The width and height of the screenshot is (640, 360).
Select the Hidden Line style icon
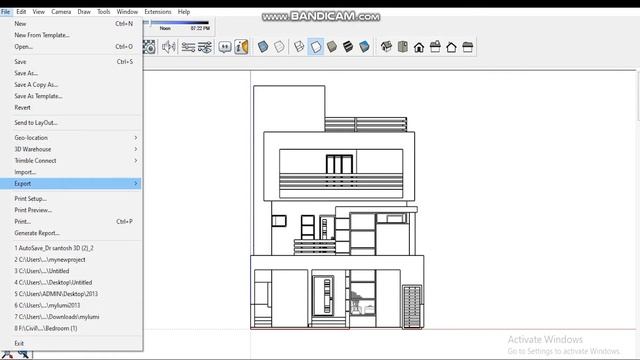tap(316, 47)
